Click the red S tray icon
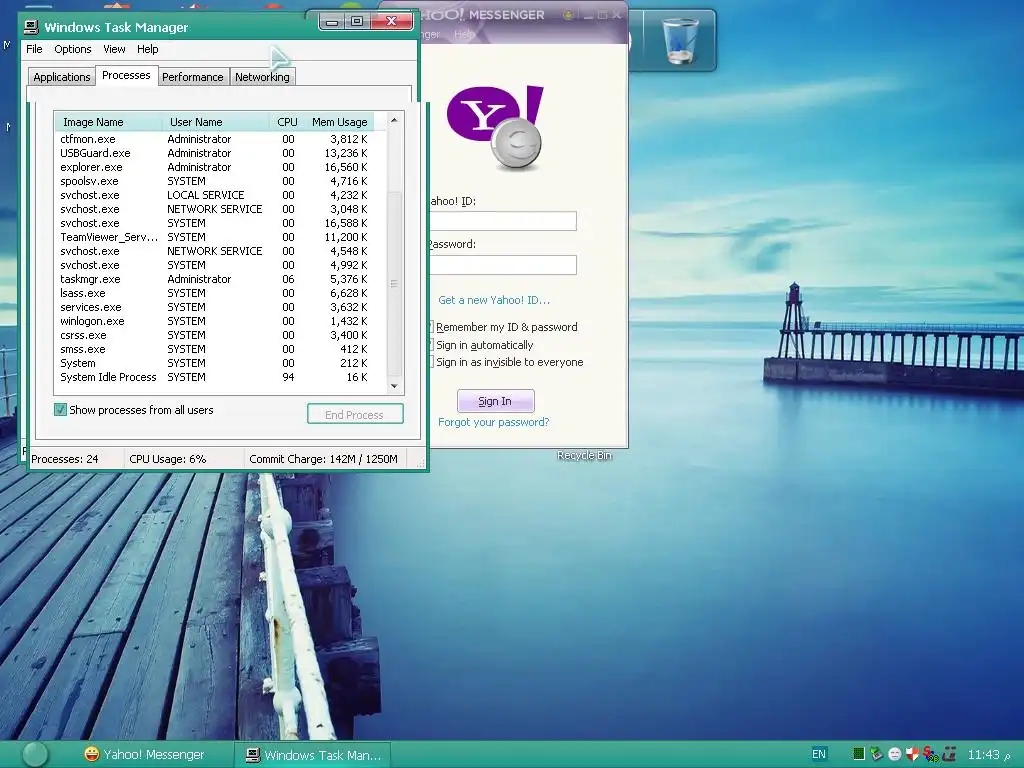 coord(931,754)
